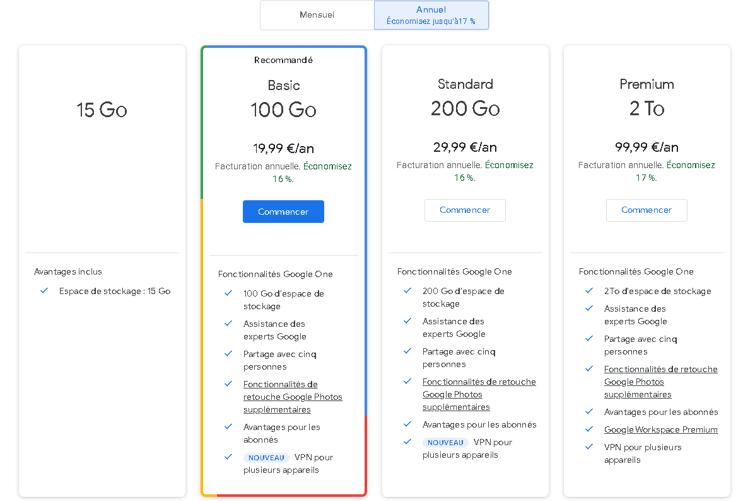This screenshot has height=501, width=743.
Task: Click 'Économisez 17 %' text in Premium card
Action: point(675,171)
